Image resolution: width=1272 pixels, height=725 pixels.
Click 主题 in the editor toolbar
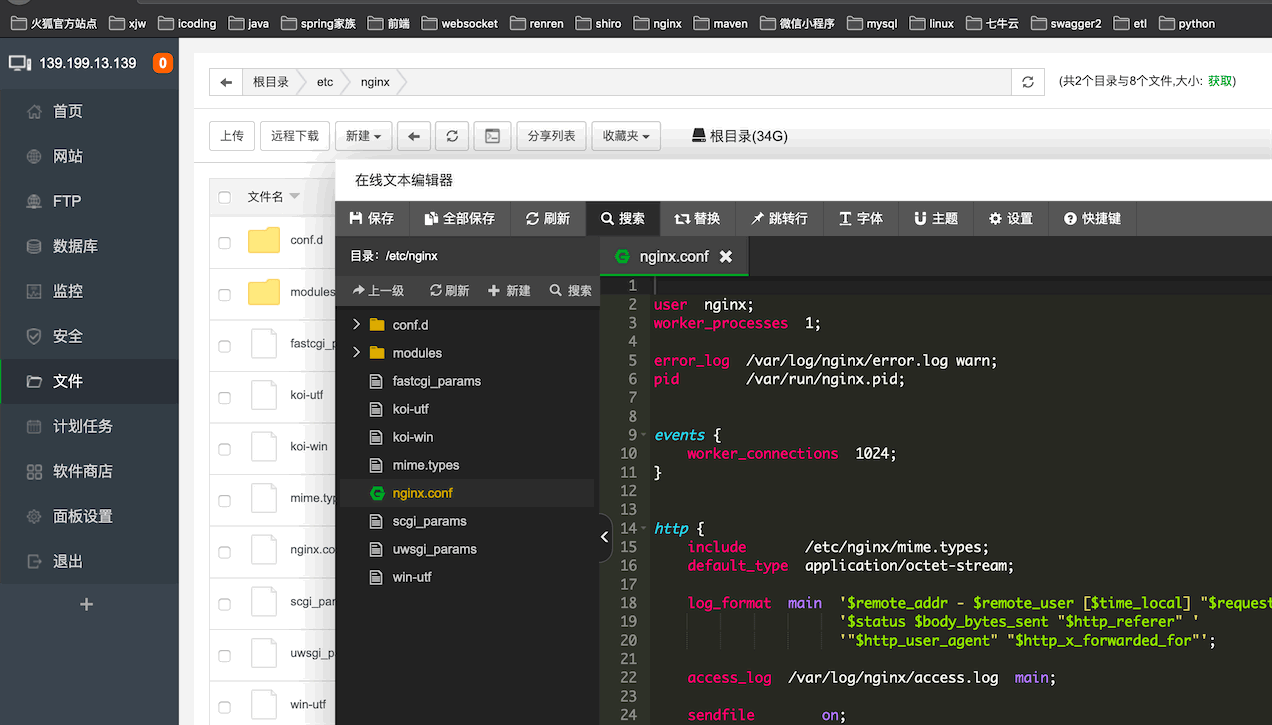point(936,218)
